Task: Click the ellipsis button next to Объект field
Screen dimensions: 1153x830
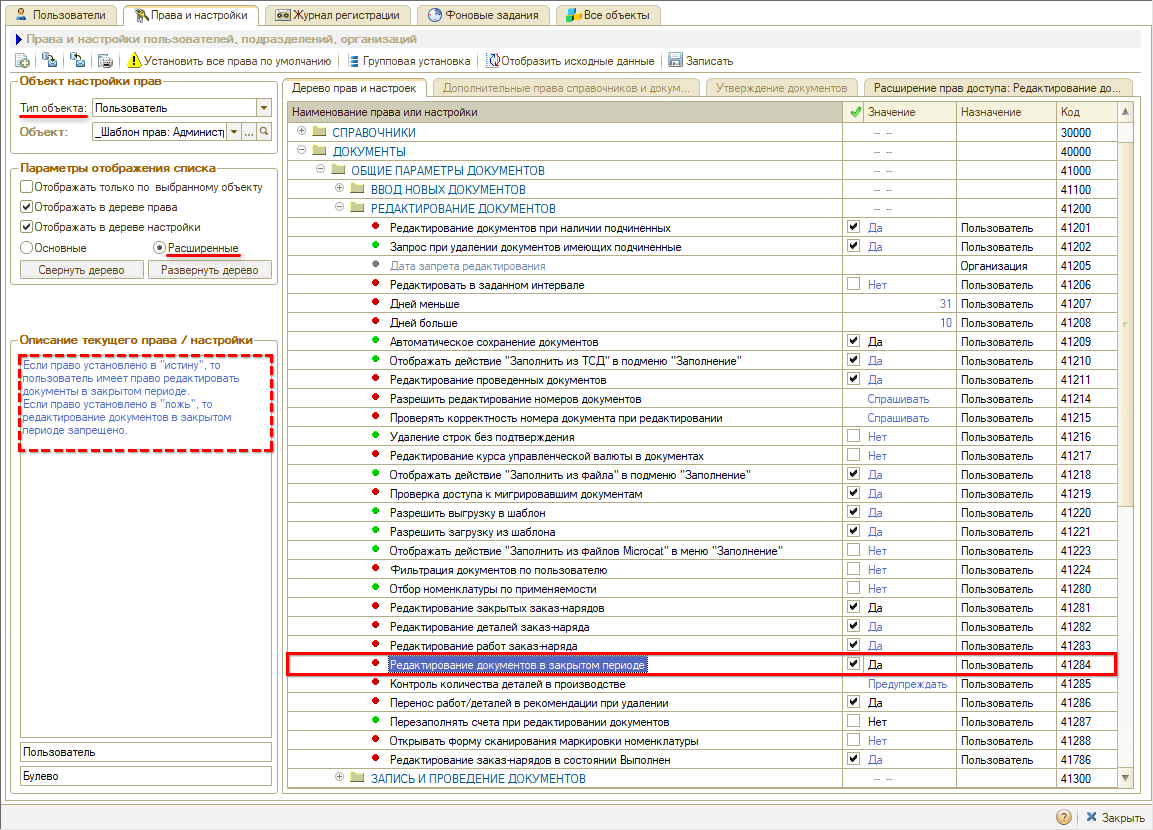Action: [249, 132]
